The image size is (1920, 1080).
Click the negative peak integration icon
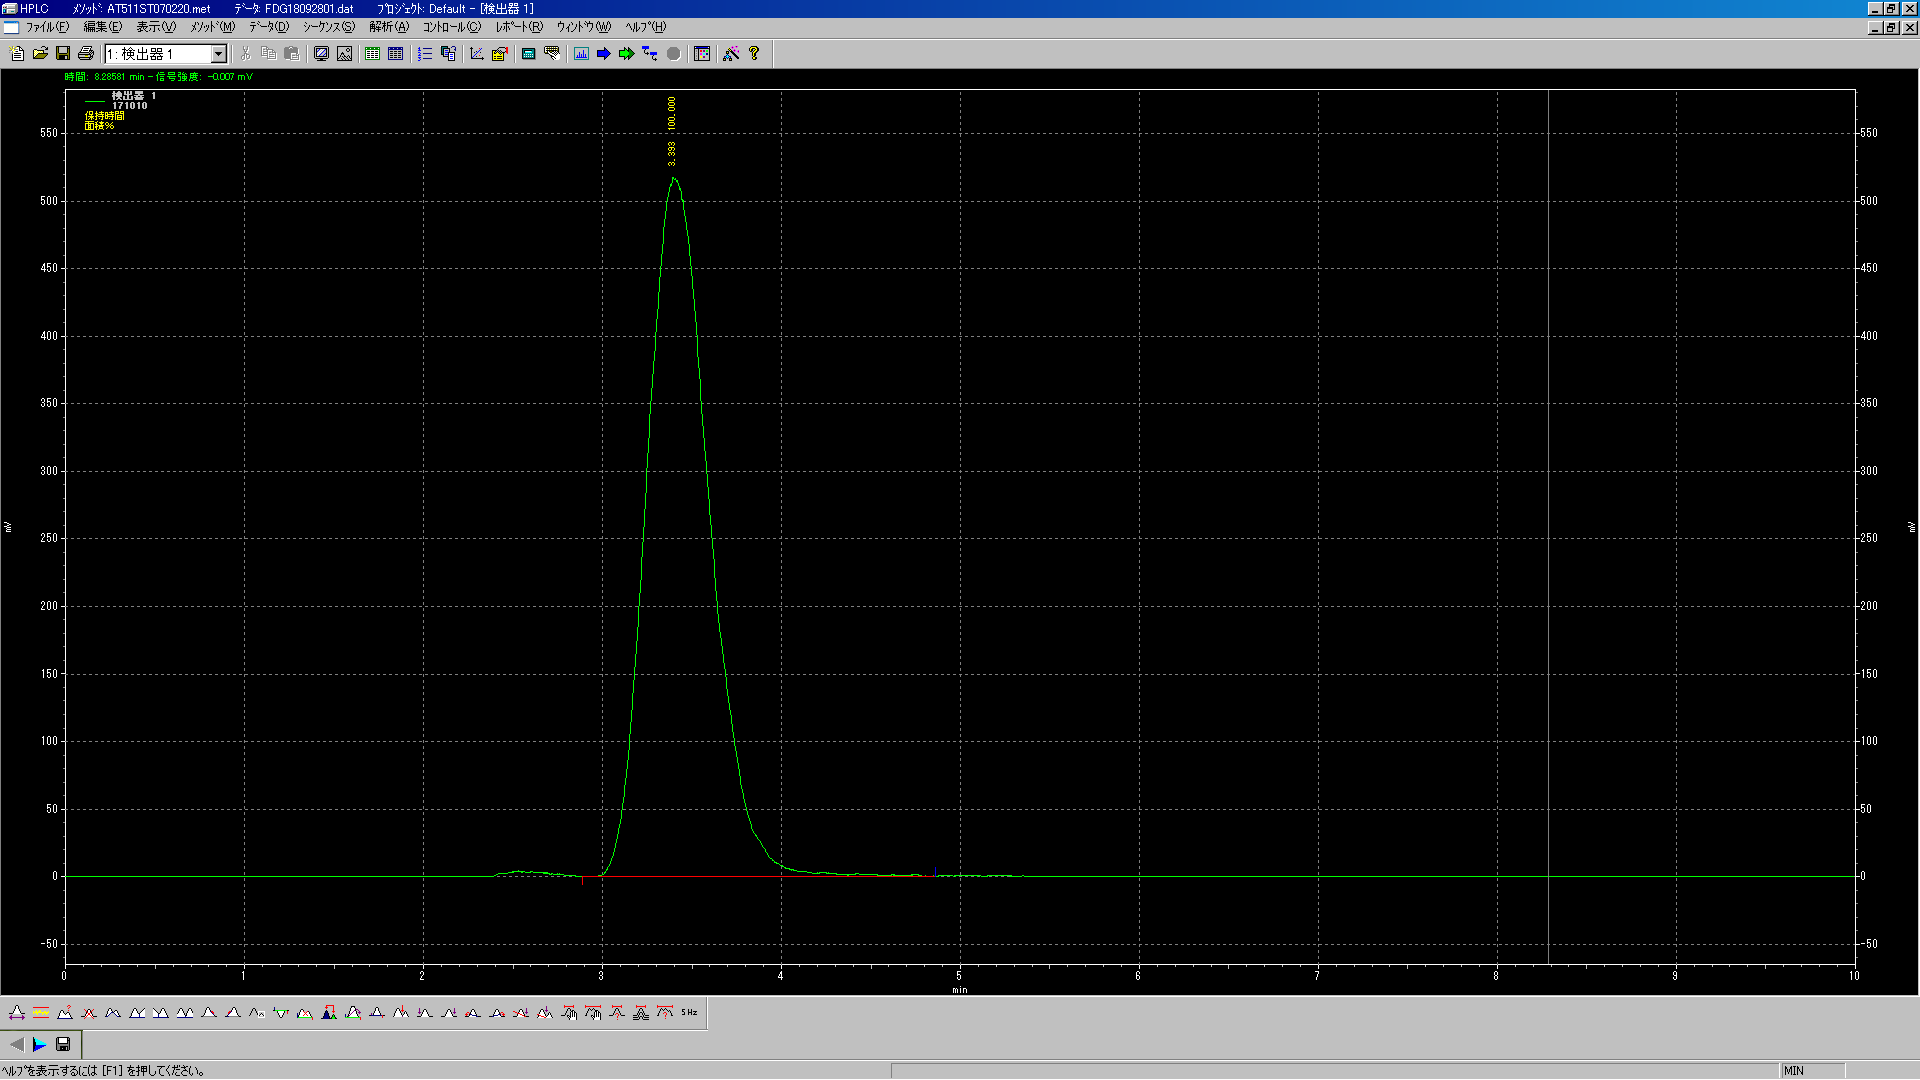(x=281, y=1013)
